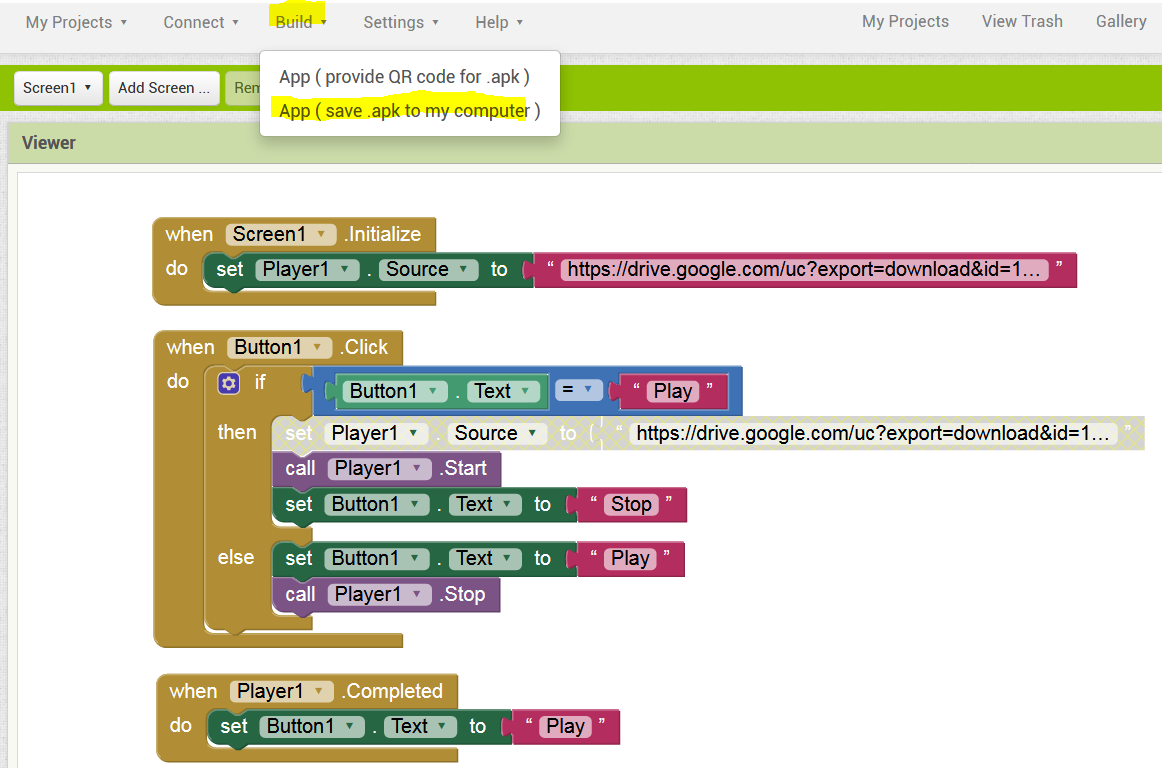
Task: Click the Add Screen button
Action: (x=164, y=88)
